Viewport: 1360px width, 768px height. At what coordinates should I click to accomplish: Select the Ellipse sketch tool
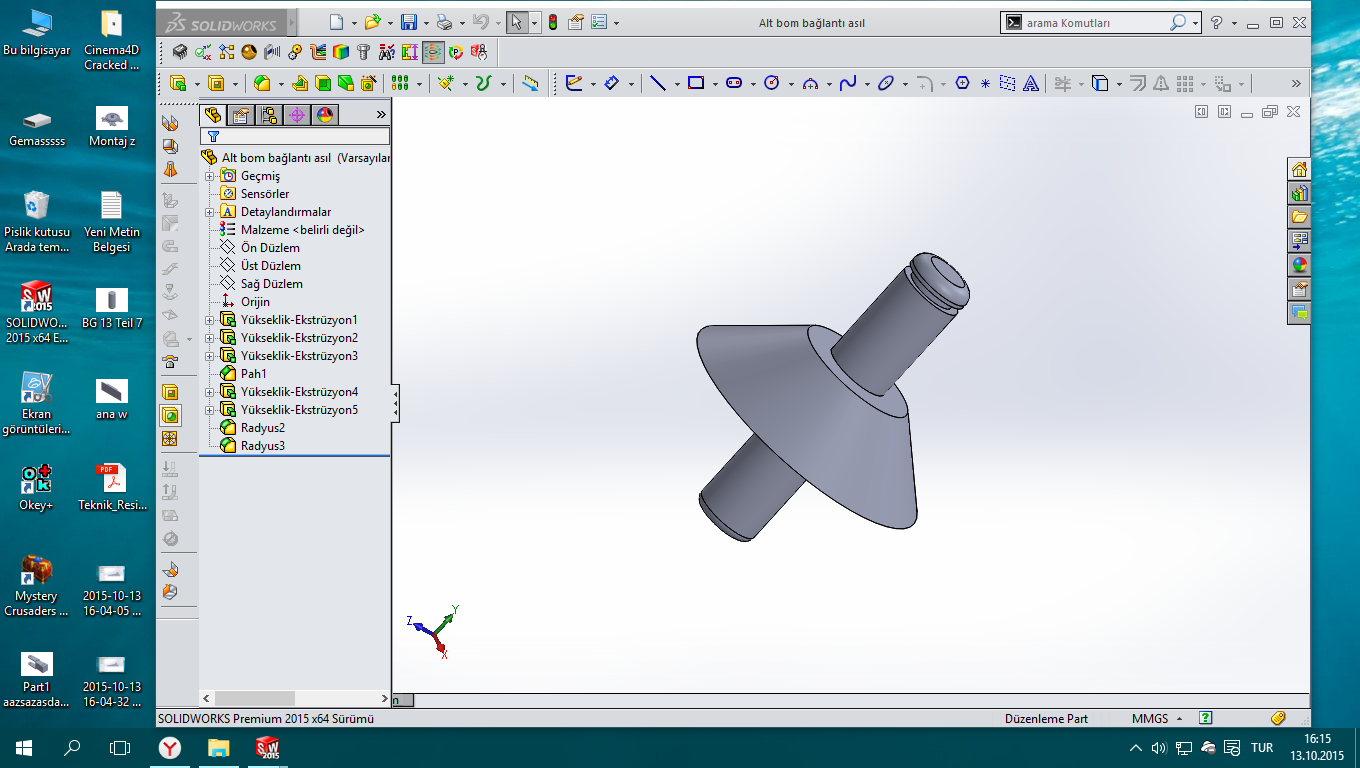[886, 84]
